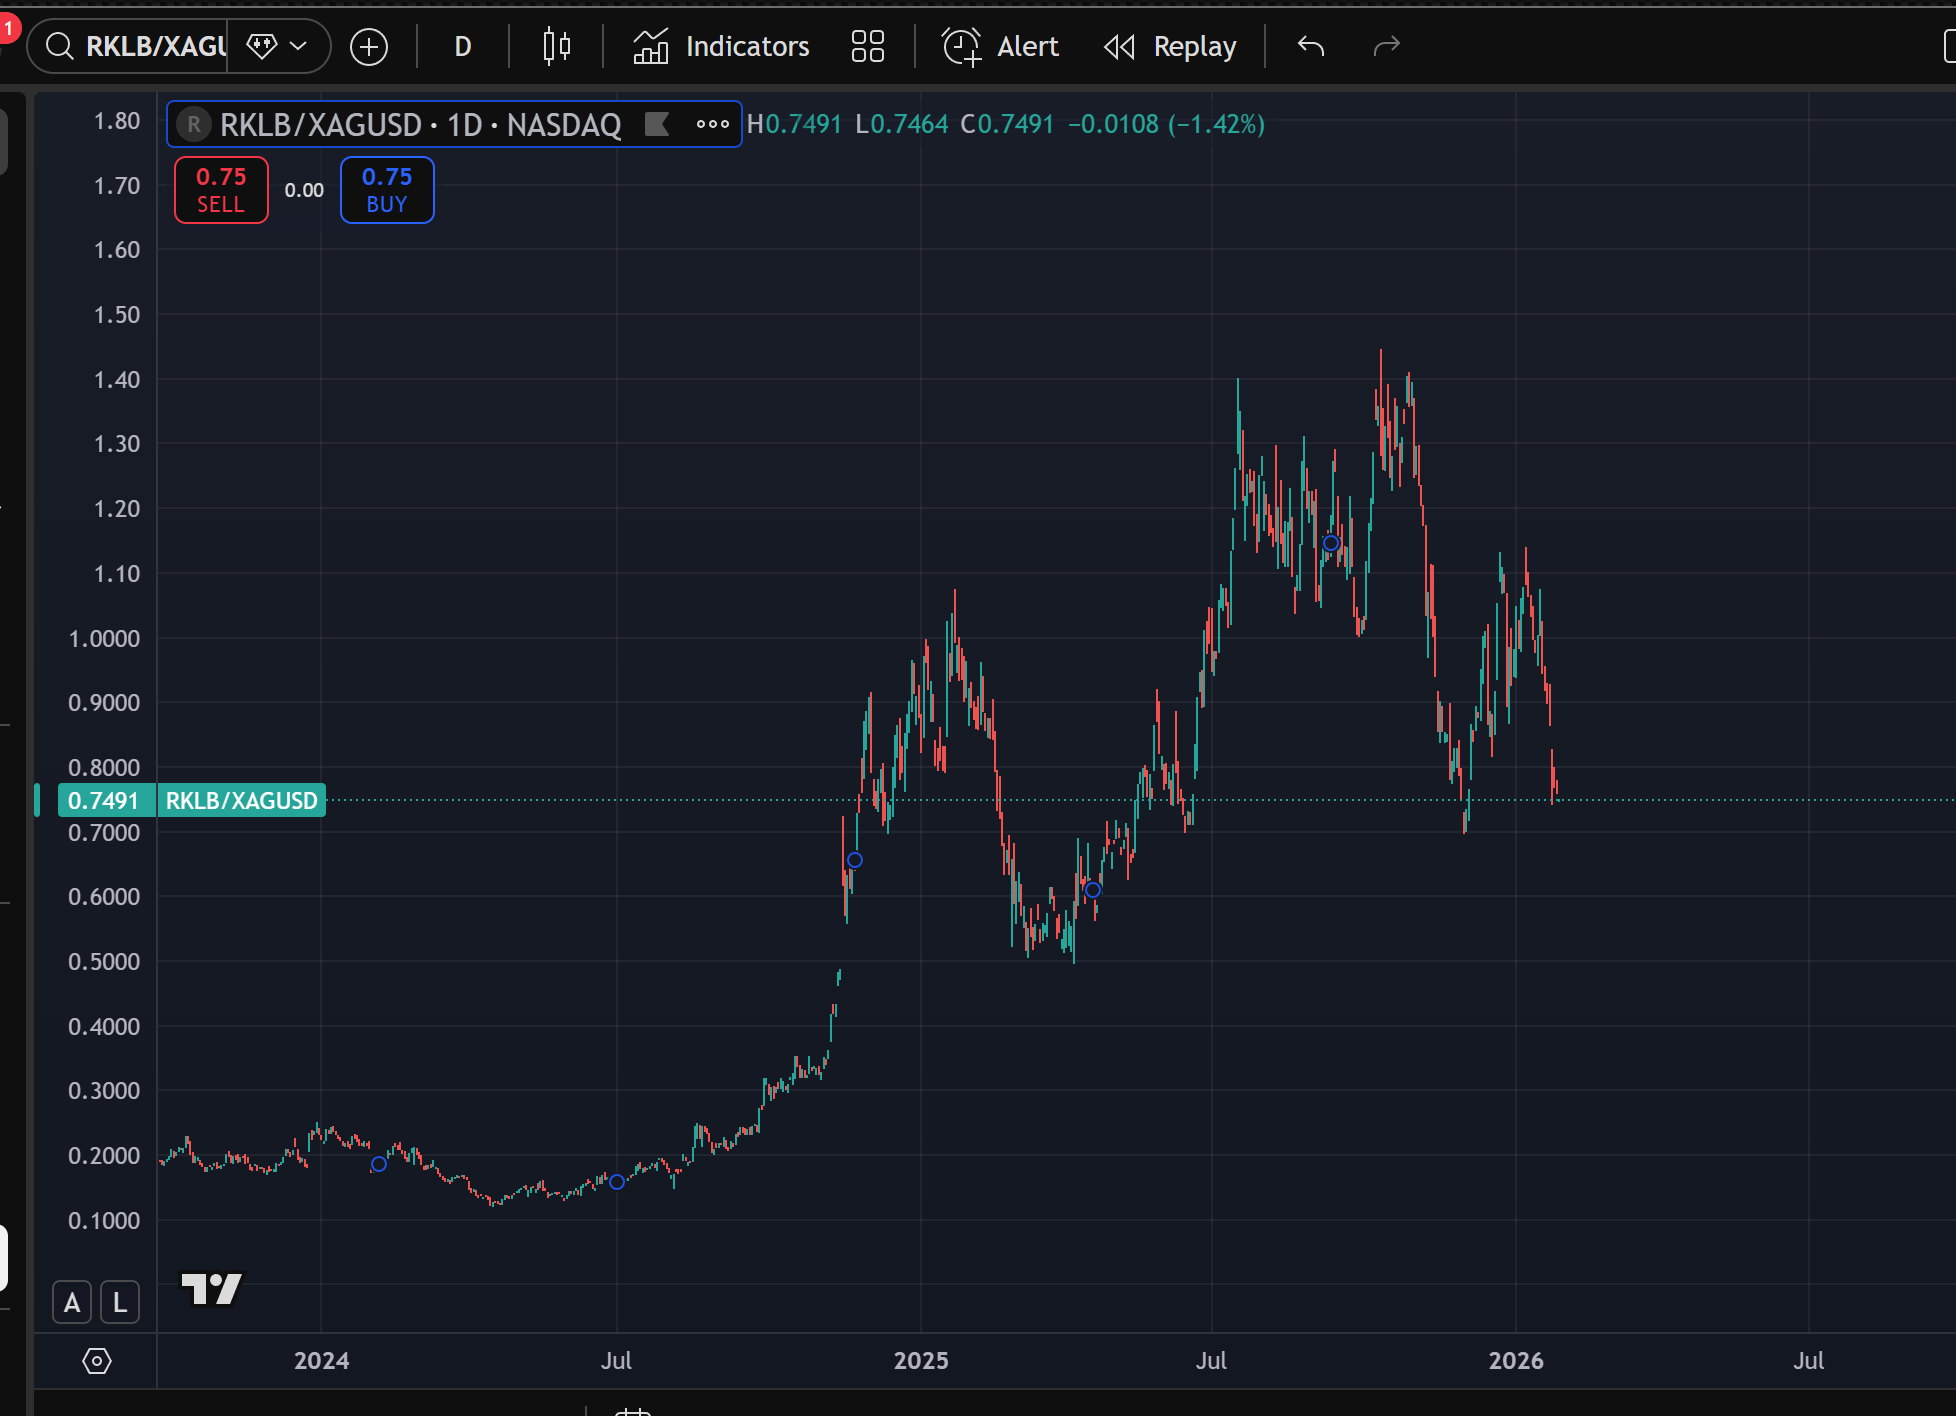Image resolution: width=1956 pixels, height=1416 pixels.
Task: Toggle log scale with the L button
Action: (x=120, y=1302)
